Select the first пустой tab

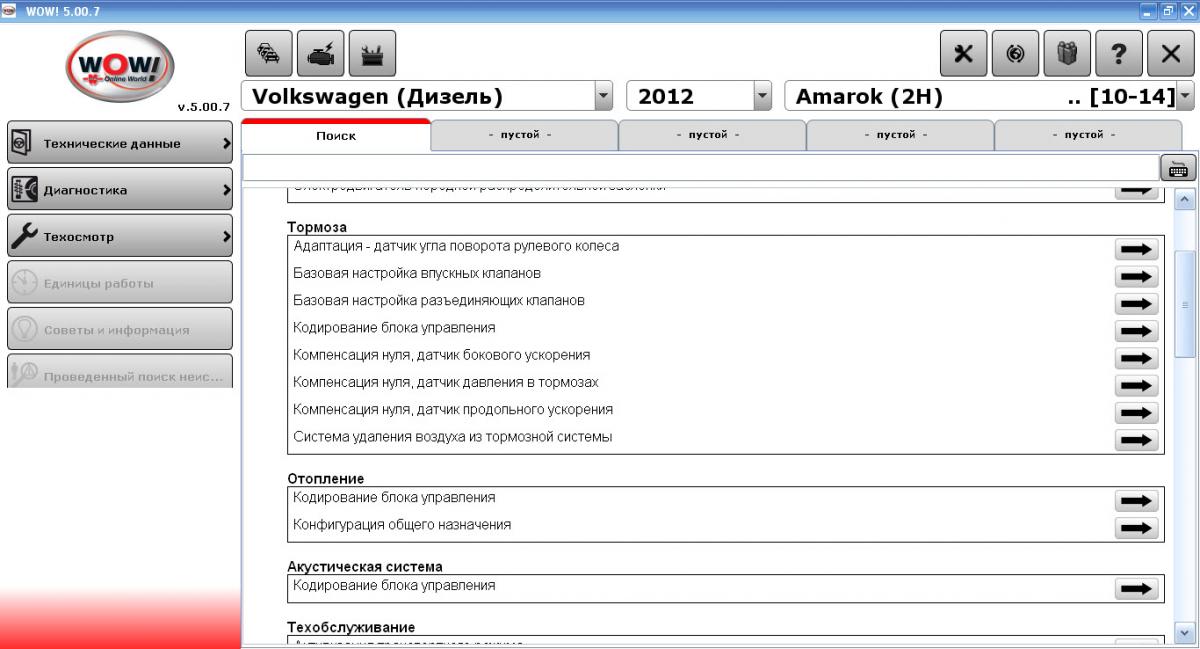(x=524, y=135)
